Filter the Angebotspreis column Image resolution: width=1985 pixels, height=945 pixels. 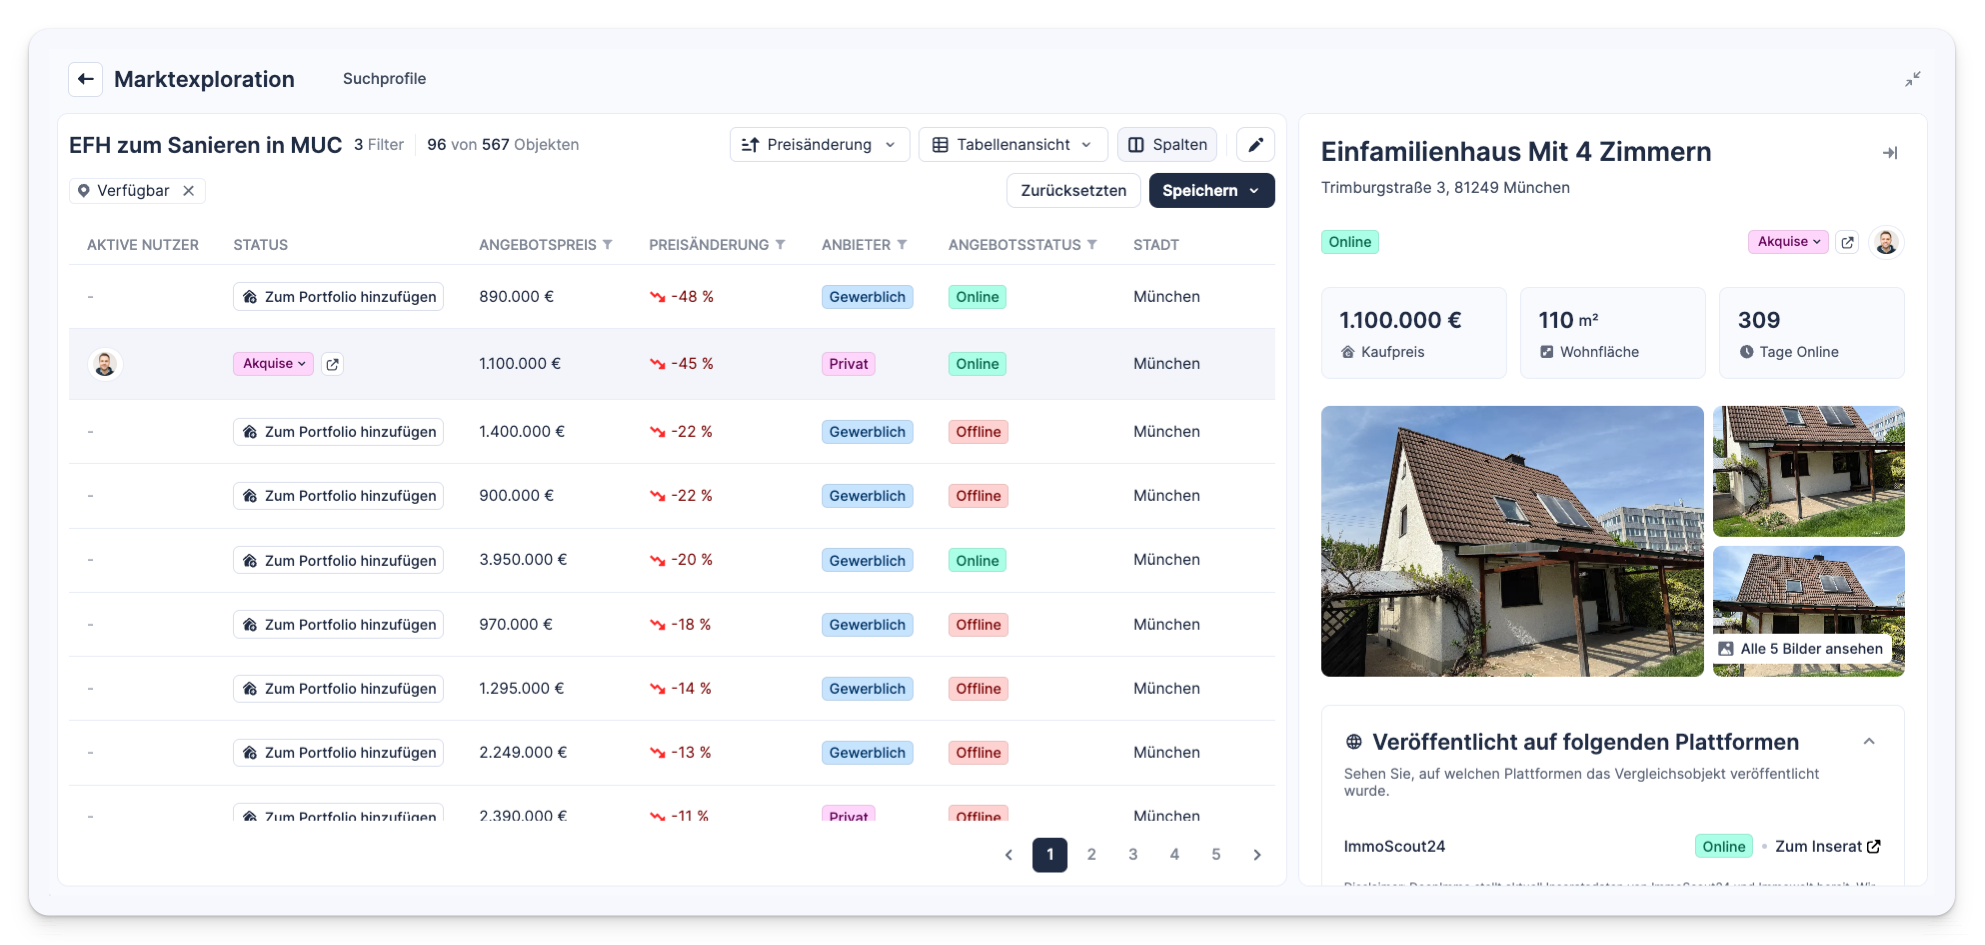[x=607, y=245]
